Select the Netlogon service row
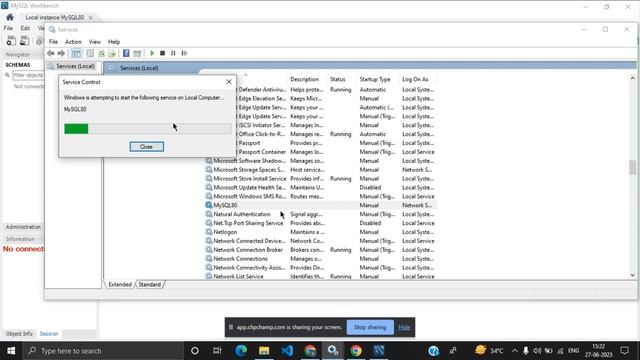640x360 pixels. [320, 232]
